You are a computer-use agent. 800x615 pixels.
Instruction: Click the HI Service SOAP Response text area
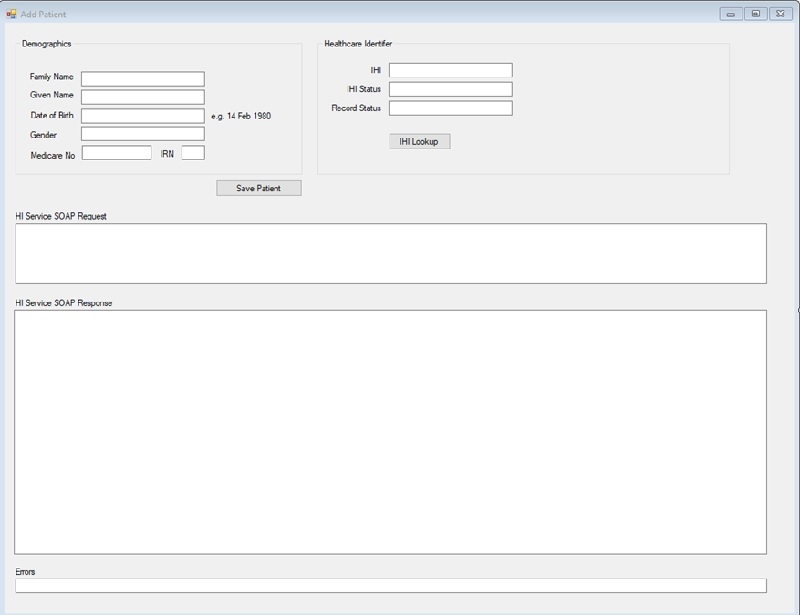pyautogui.click(x=390, y=430)
